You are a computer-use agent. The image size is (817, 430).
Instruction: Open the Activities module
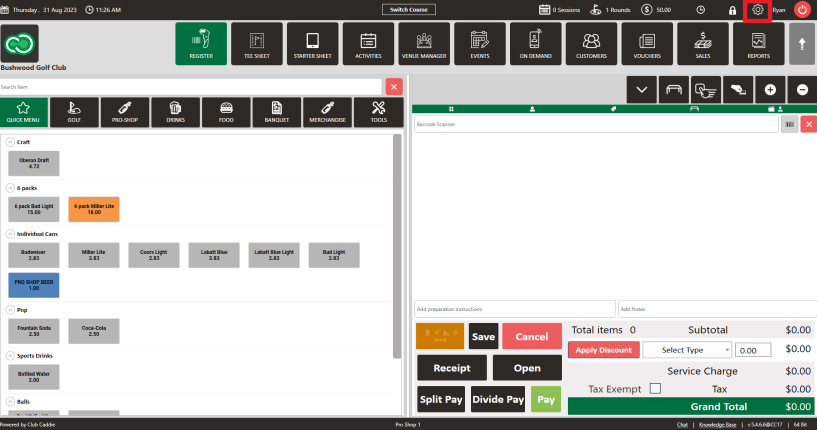click(368, 44)
